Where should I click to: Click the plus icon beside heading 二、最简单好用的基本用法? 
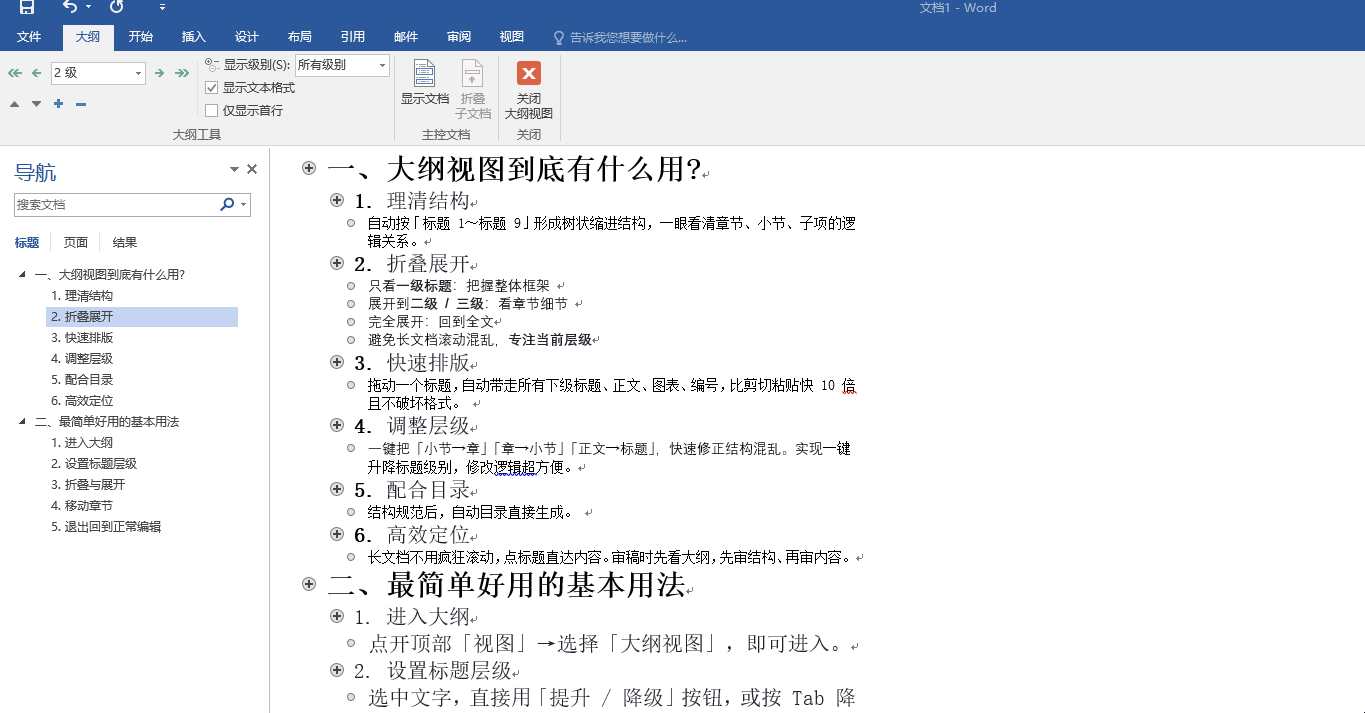pos(309,583)
